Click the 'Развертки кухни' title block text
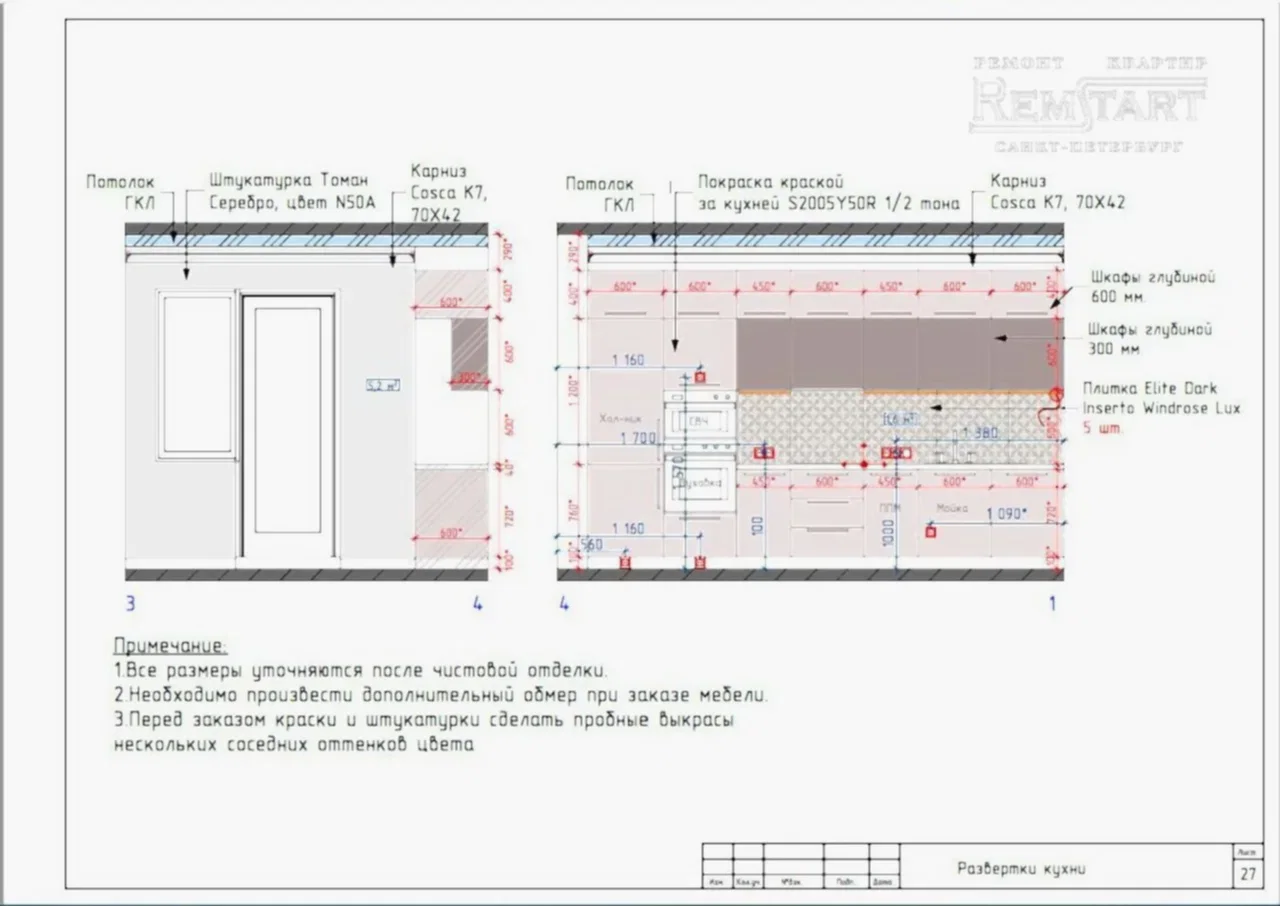Screen dimensions: 1280x906 click(1020, 868)
